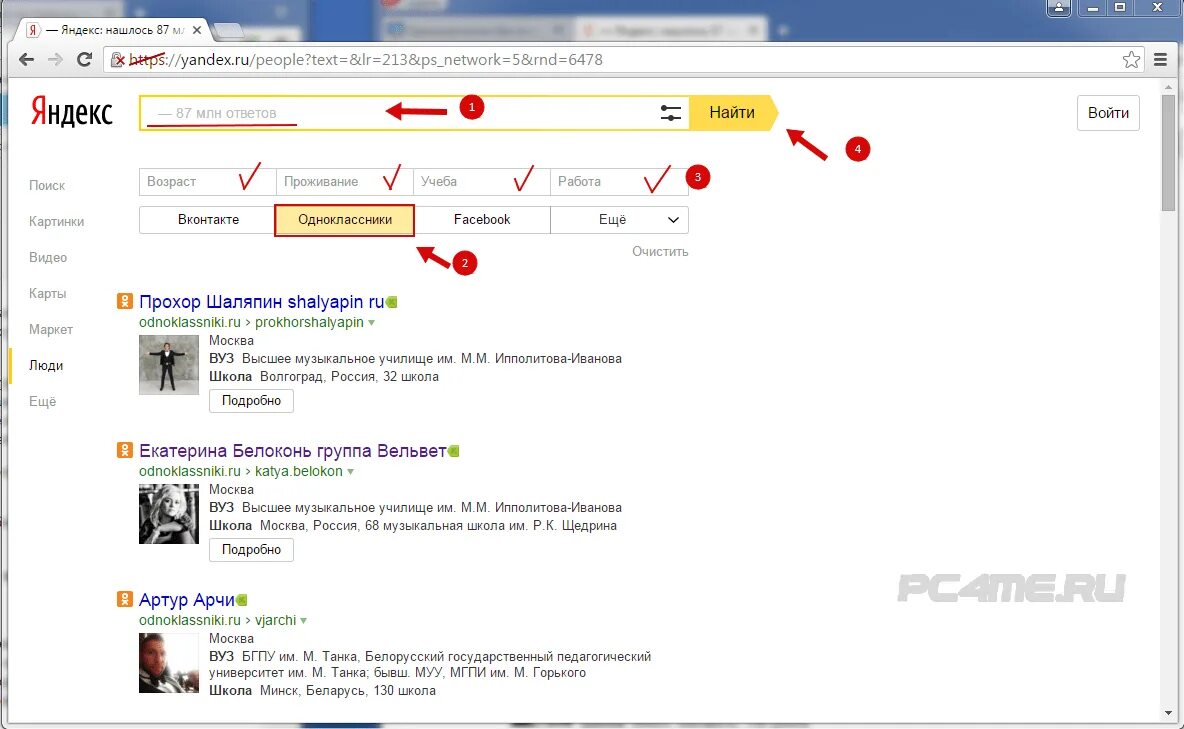This screenshot has width=1184, height=729.
Task: Open Артур Арчи profile photo
Action: 168,663
